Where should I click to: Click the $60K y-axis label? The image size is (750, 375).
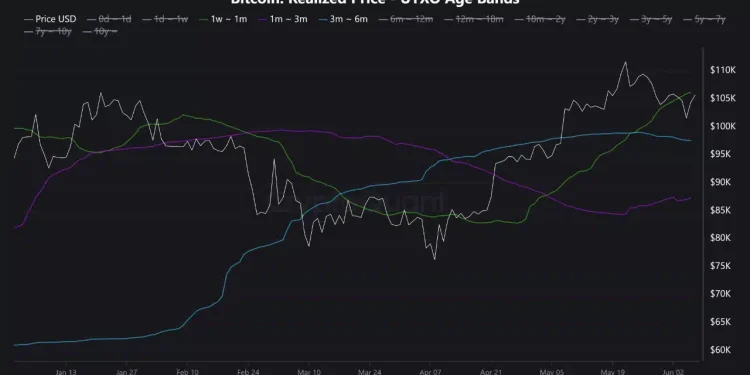[x=721, y=350]
